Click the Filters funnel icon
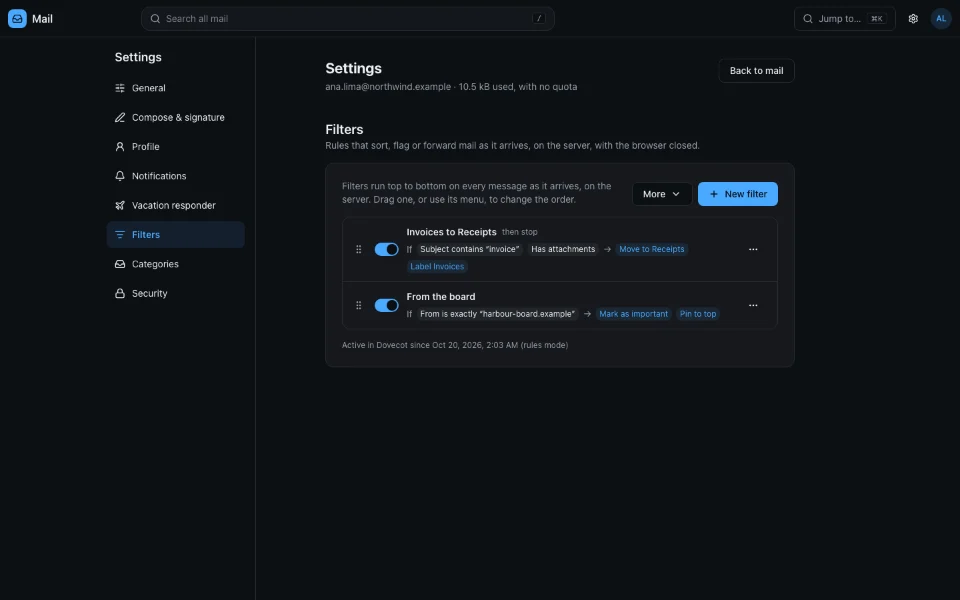Screen dimensions: 960x600 point(120,234)
